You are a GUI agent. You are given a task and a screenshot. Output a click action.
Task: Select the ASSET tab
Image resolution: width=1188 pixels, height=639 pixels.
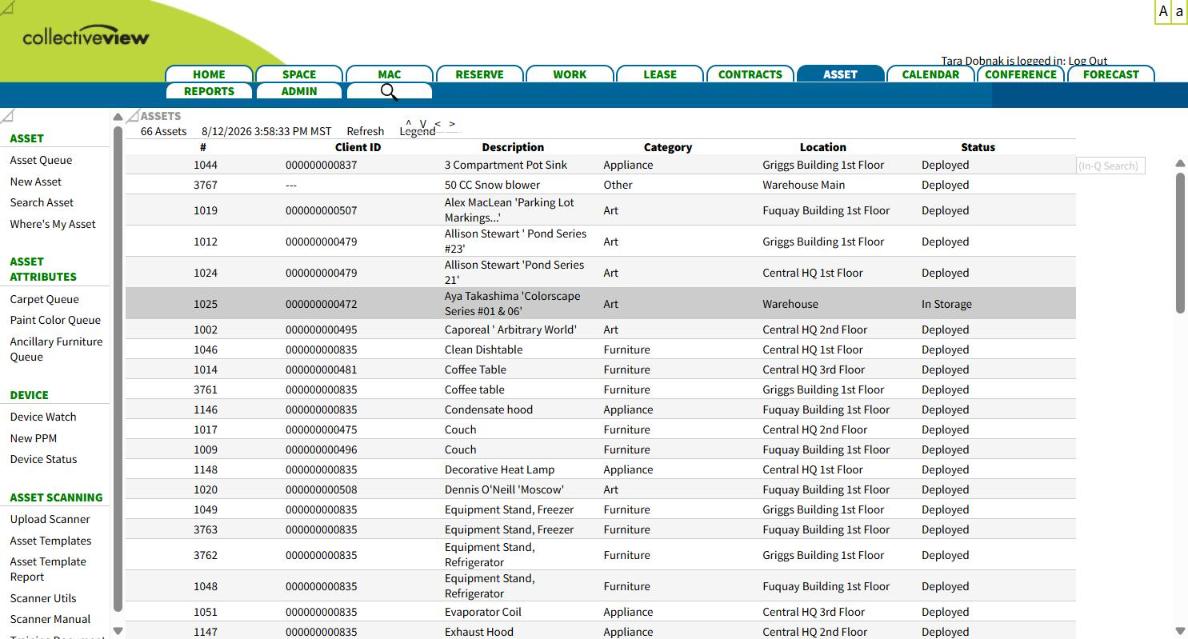click(x=840, y=74)
